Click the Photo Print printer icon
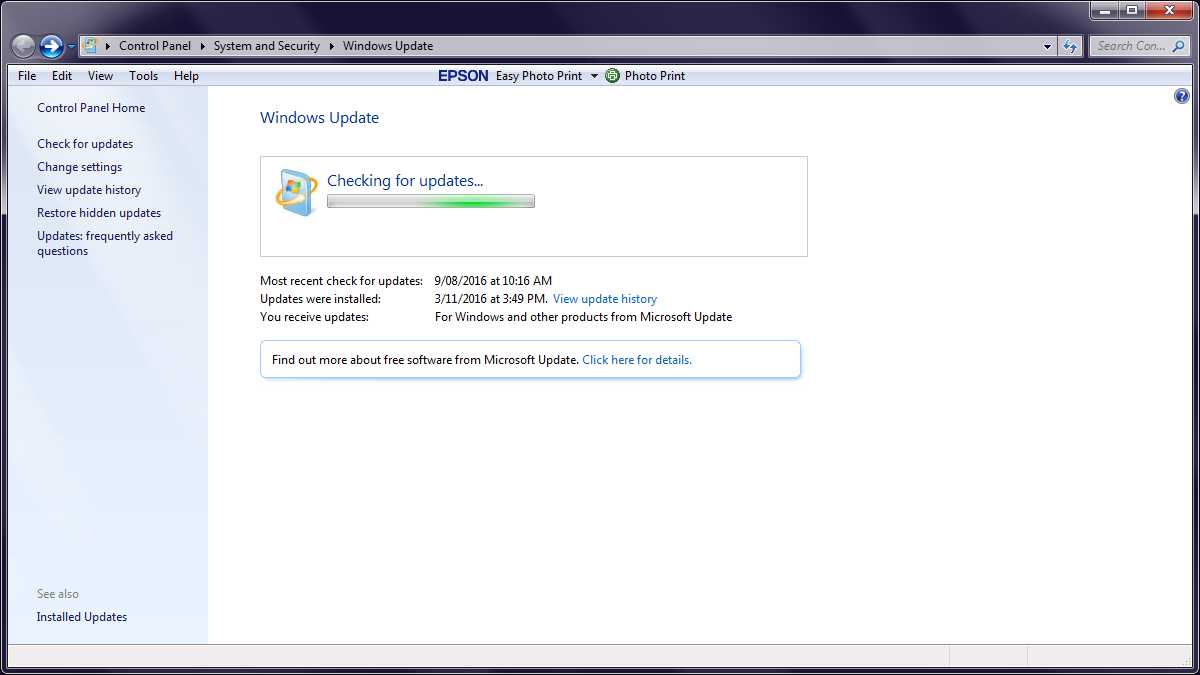The width and height of the screenshot is (1200, 675). (x=613, y=76)
